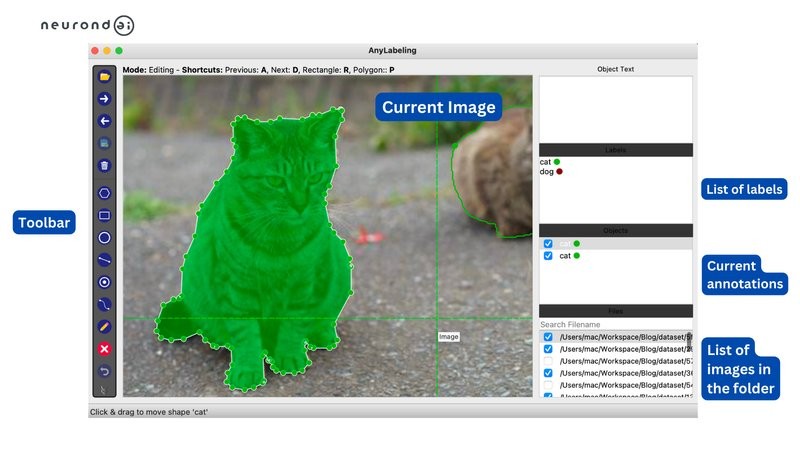The image size is (800, 450).
Task: Open a file with the folder icon
Action: pos(104,77)
